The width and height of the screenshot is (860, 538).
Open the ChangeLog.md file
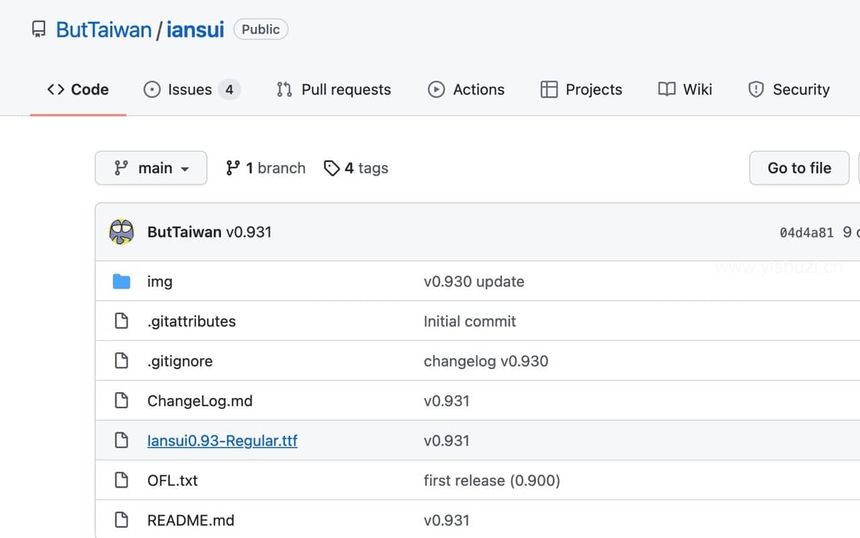click(x=200, y=401)
